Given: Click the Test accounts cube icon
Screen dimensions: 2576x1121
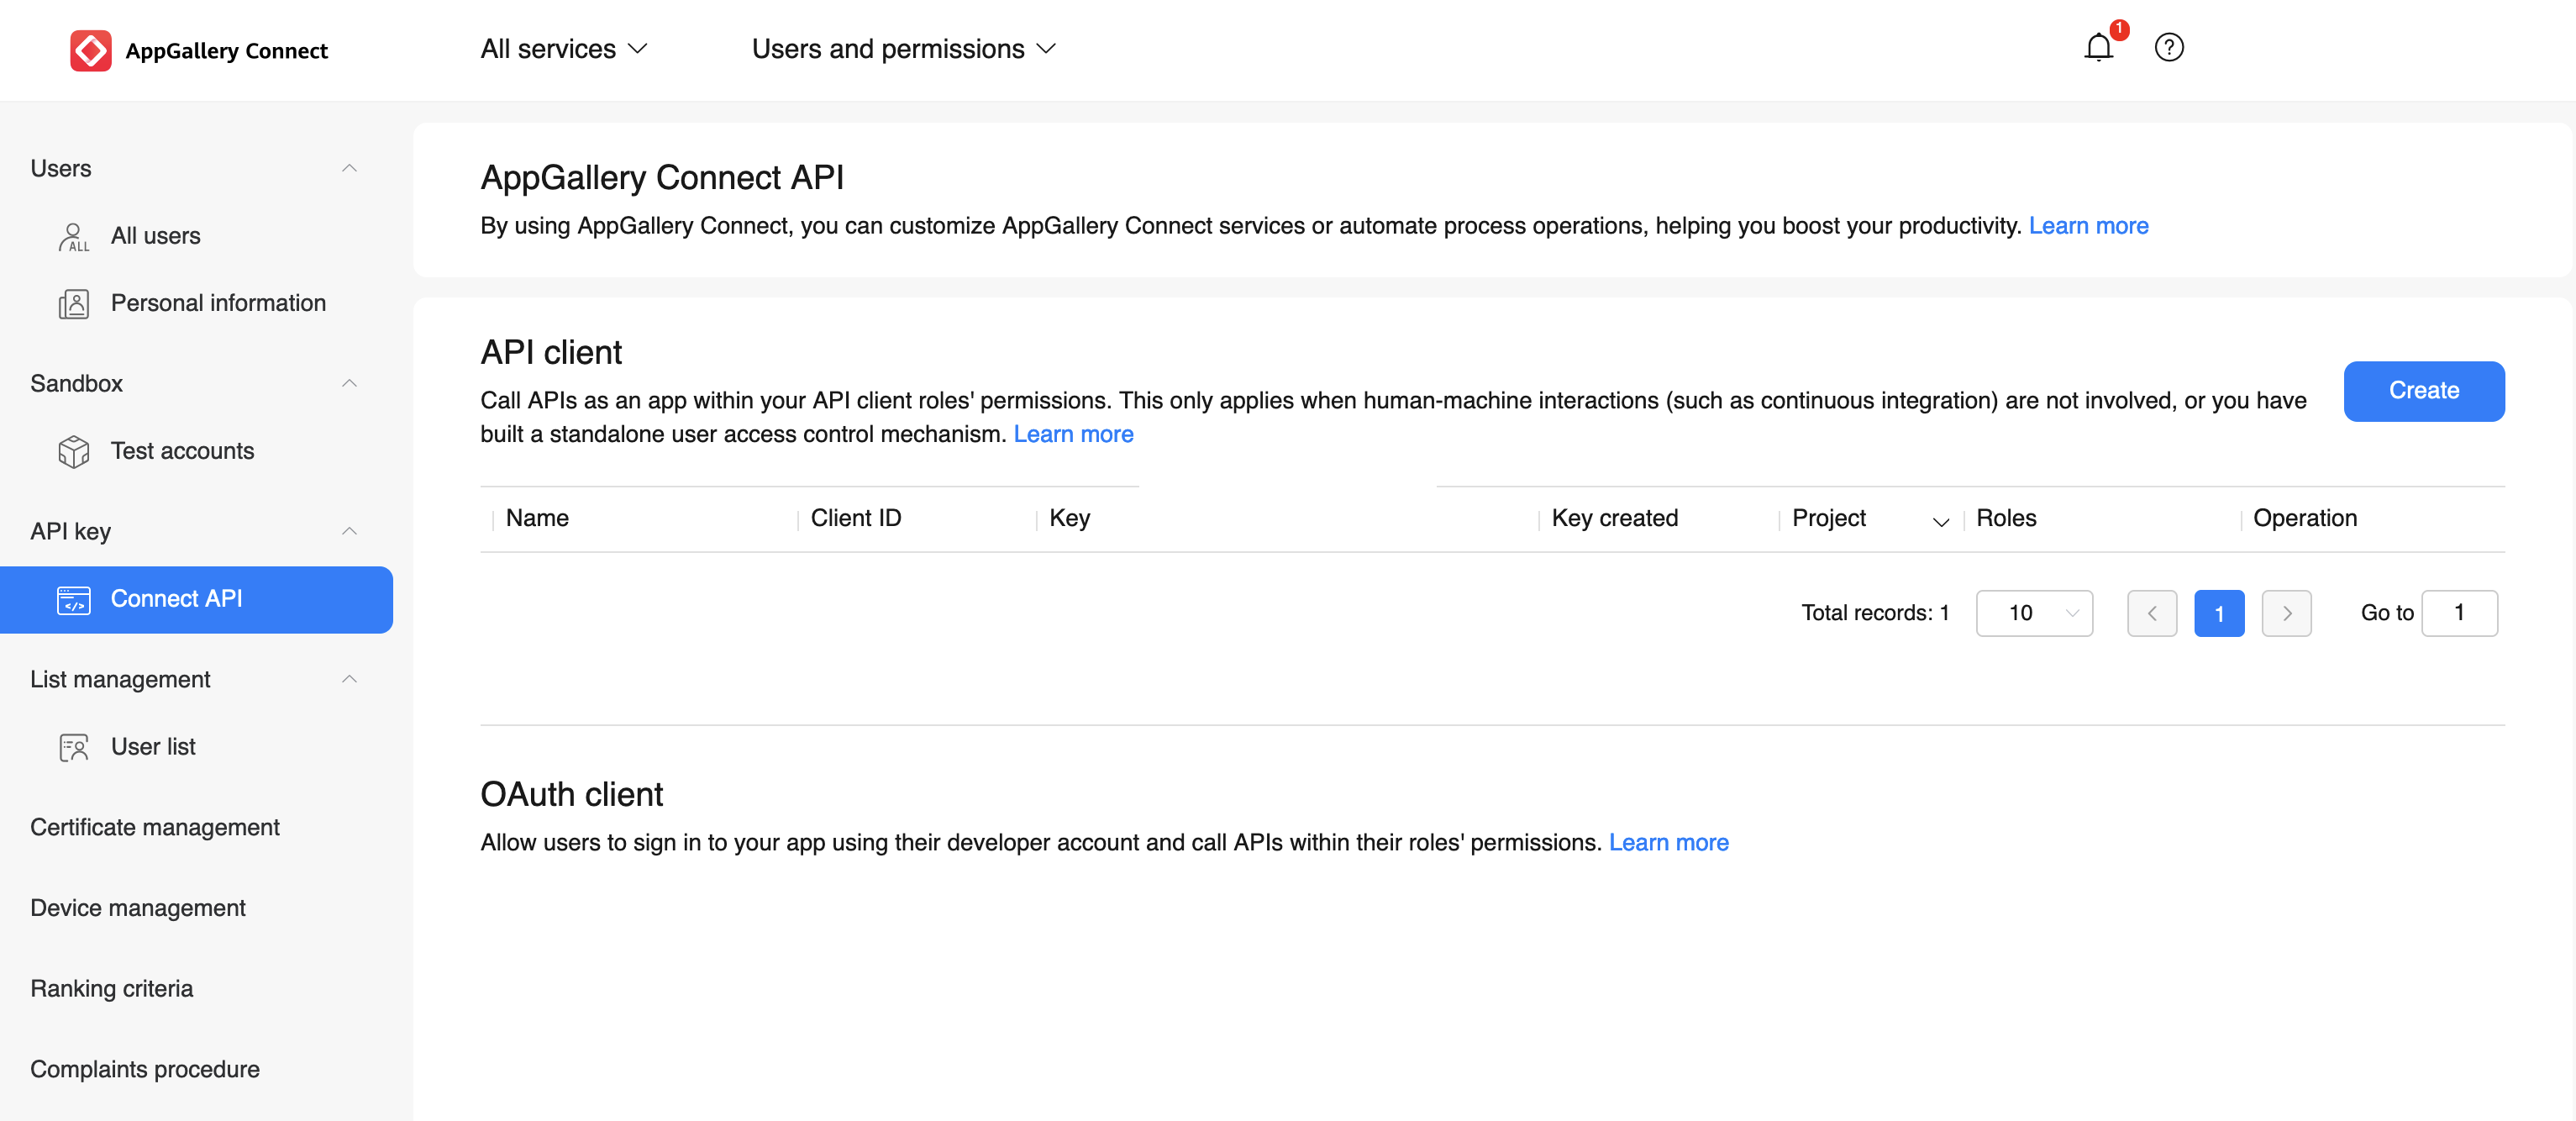Looking at the screenshot, I should [73, 452].
